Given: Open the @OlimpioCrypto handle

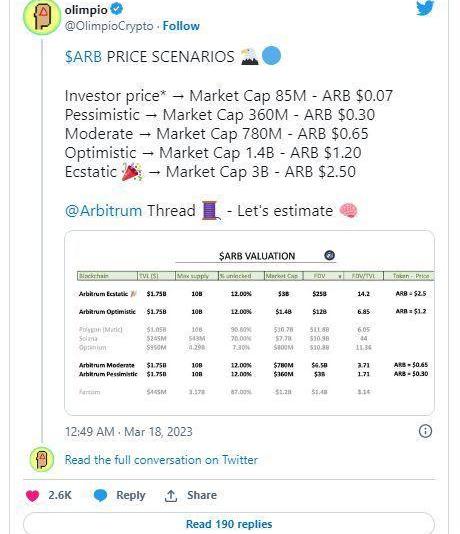Looking at the screenshot, I should tap(109, 26).
